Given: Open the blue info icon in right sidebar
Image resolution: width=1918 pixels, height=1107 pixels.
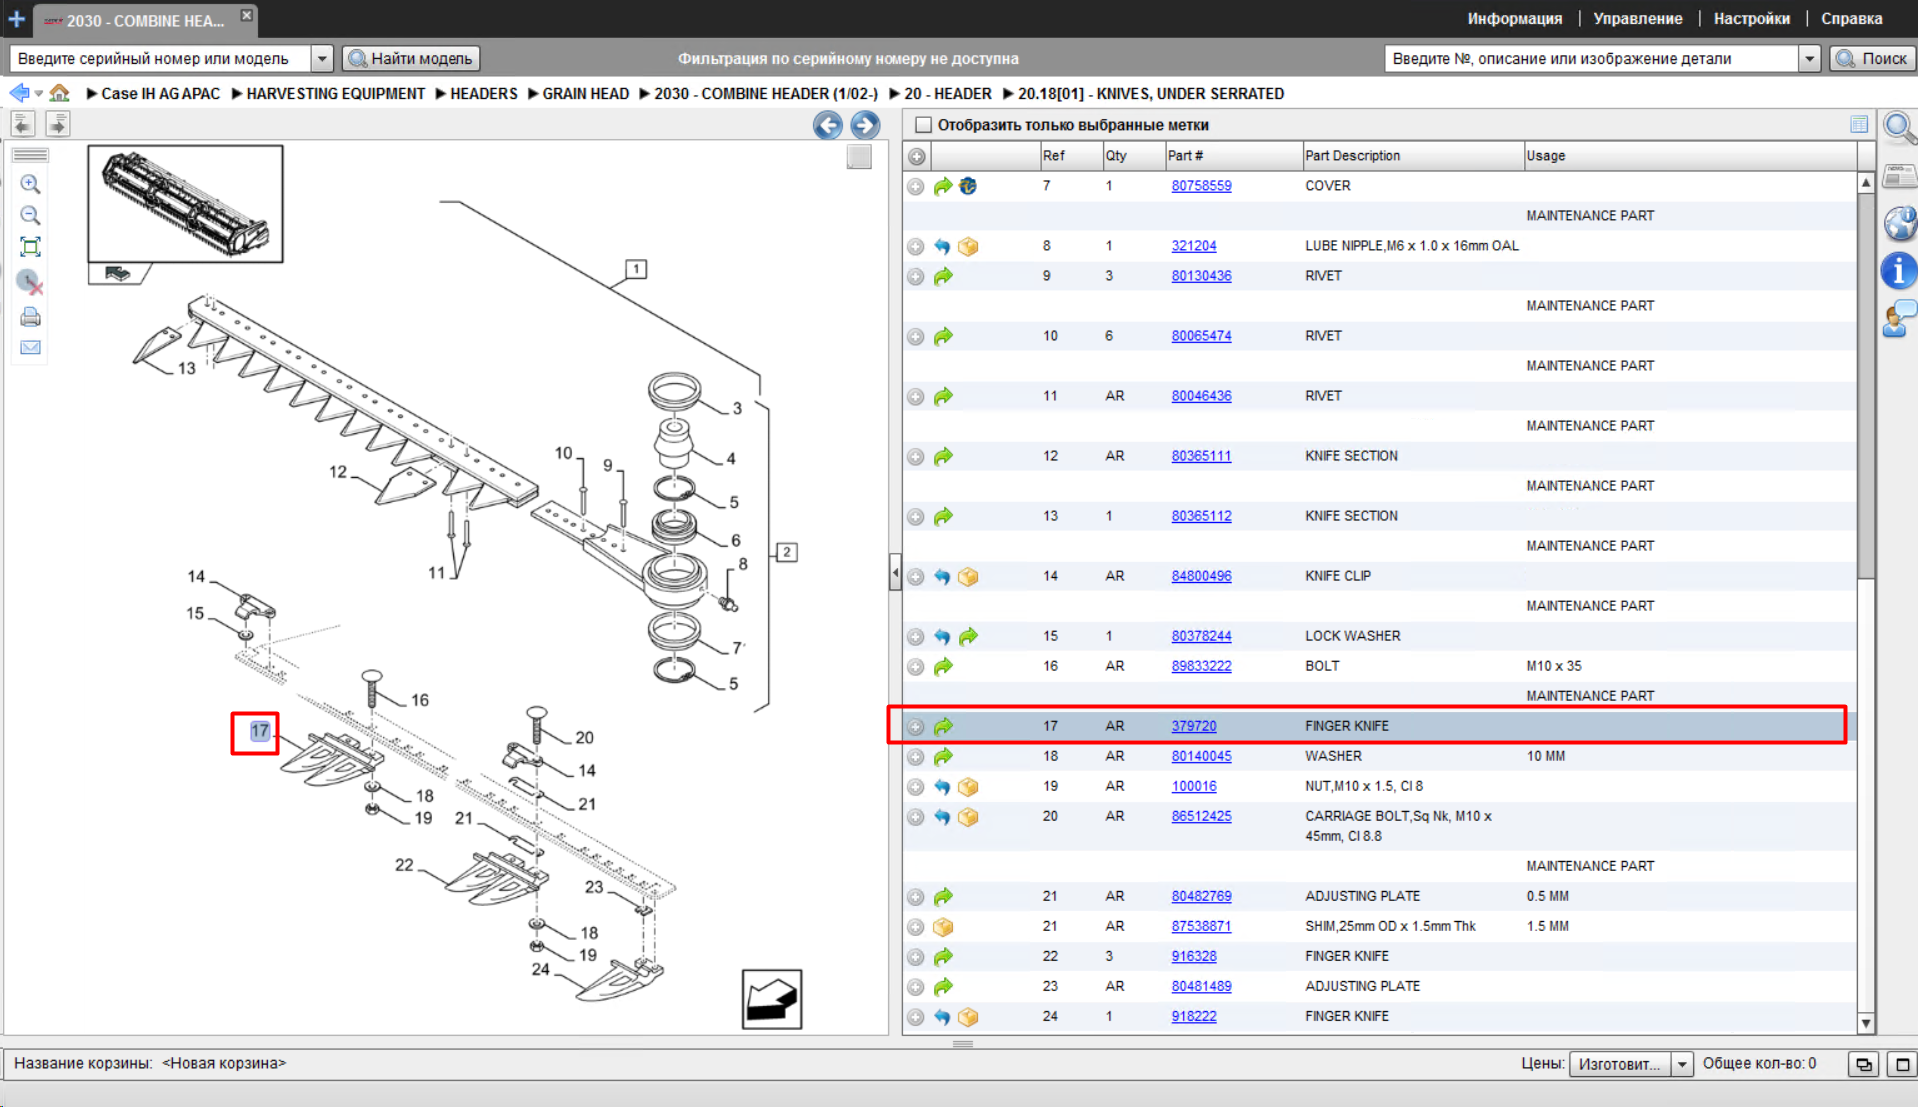Looking at the screenshot, I should pyautogui.click(x=1899, y=271).
